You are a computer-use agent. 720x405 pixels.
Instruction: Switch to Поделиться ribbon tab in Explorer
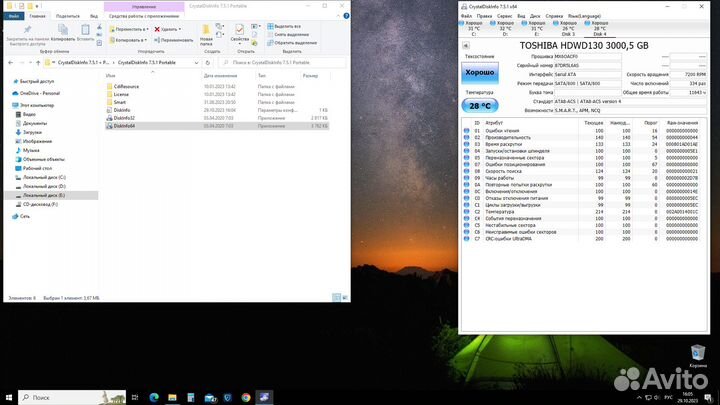[x=68, y=16]
